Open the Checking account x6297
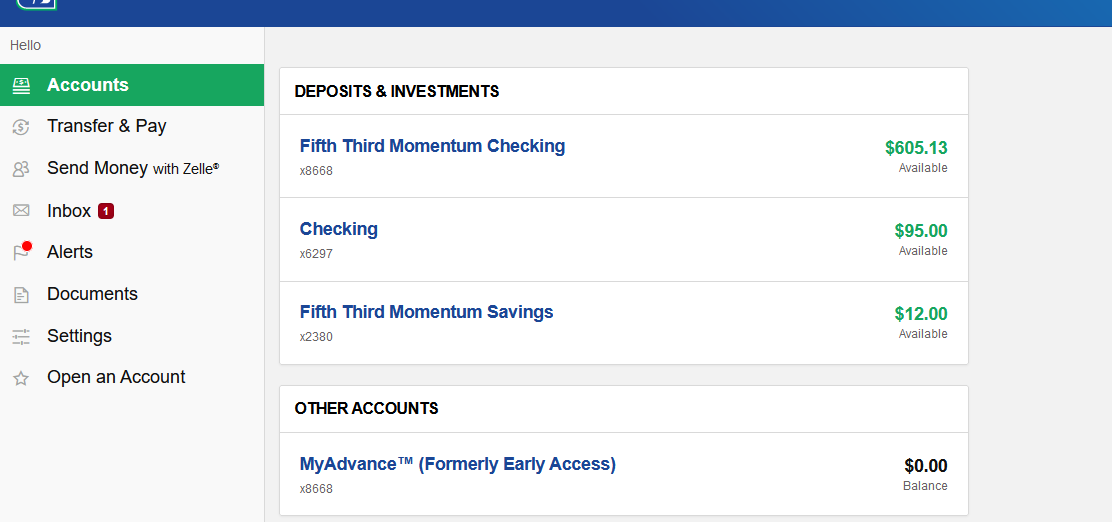The image size is (1112, 522). click(x=338, y=229)
